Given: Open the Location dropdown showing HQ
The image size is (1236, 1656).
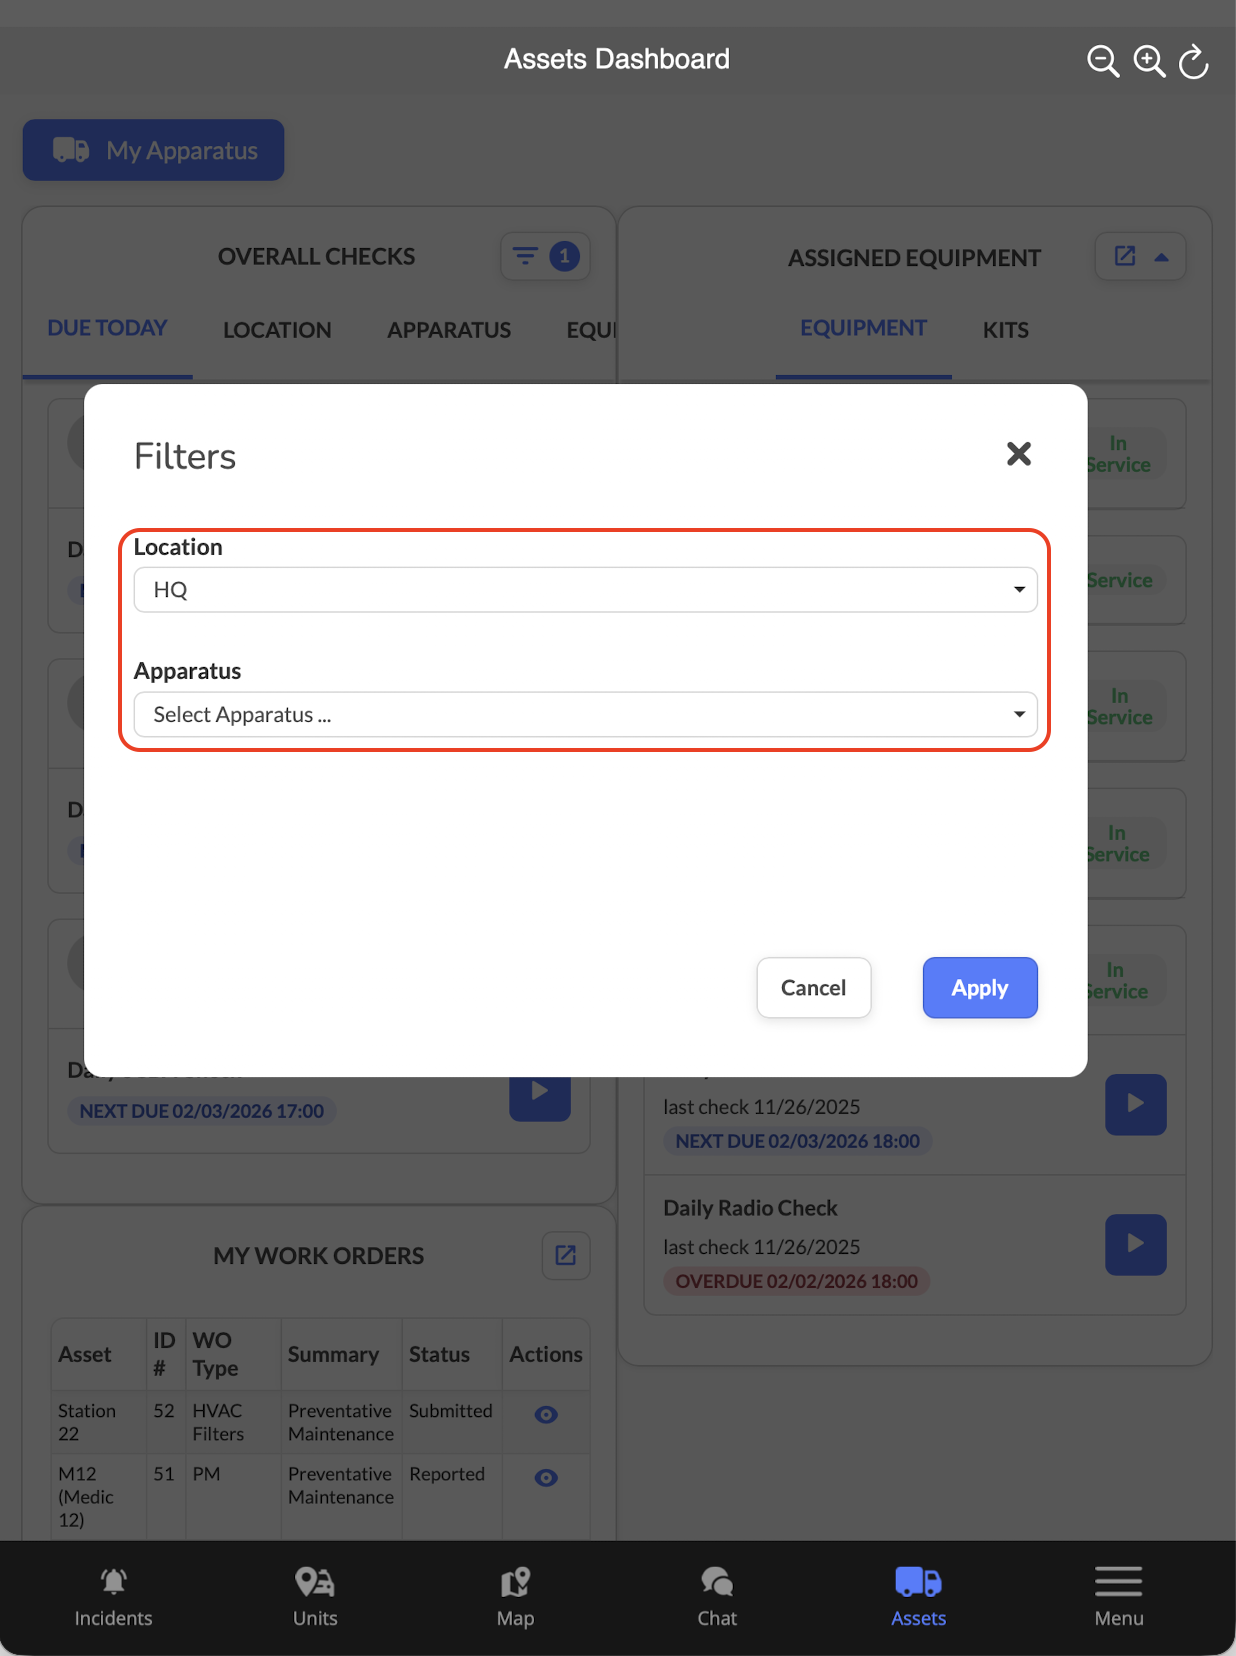Looking at the screenshot, I should click(x=585, y=590).
